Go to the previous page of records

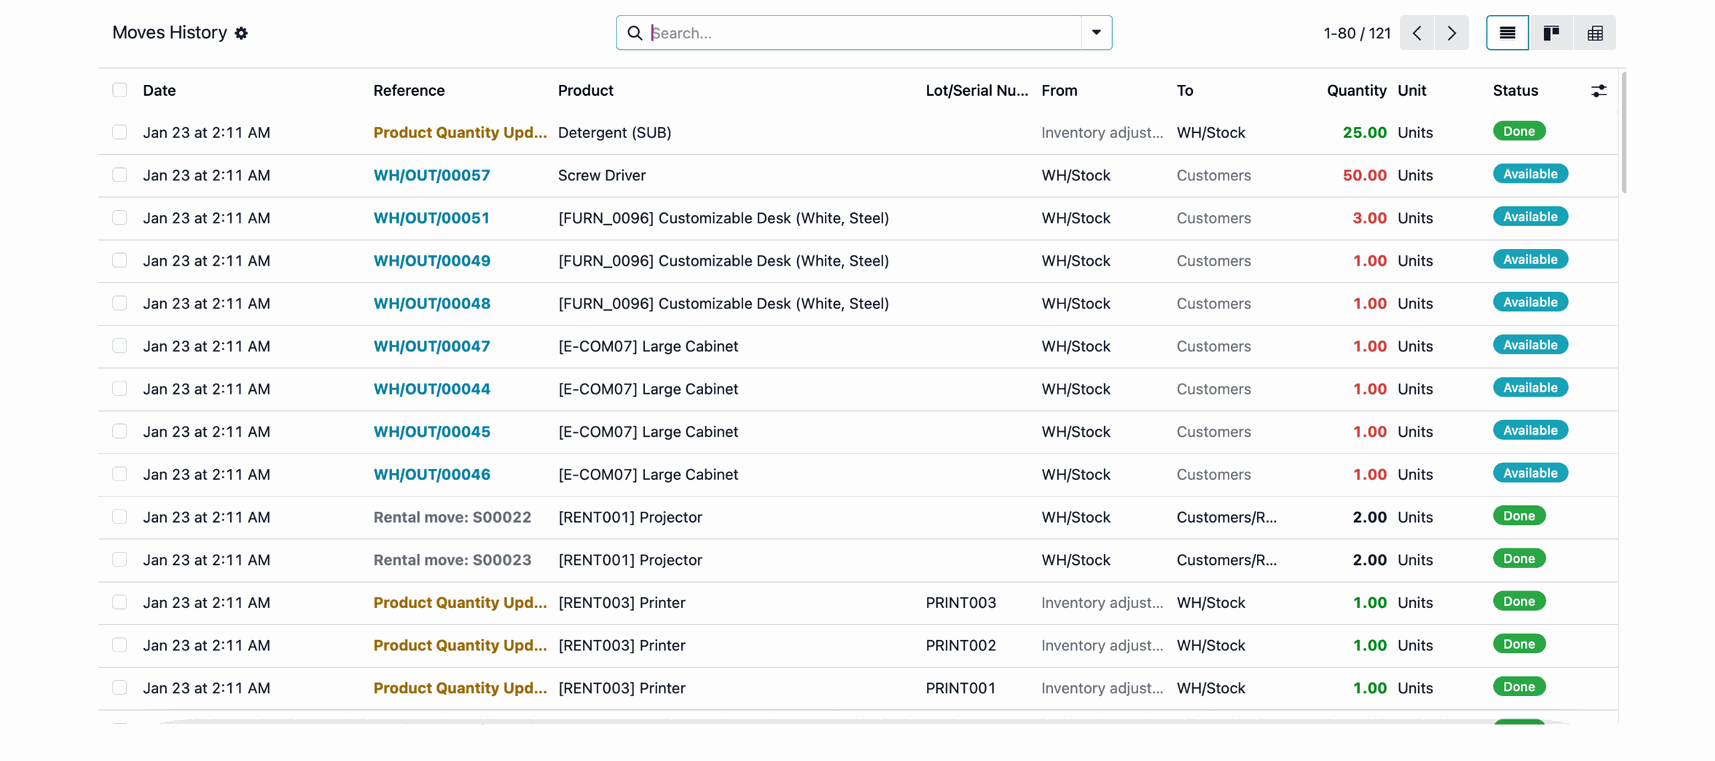coord(1417,33)
